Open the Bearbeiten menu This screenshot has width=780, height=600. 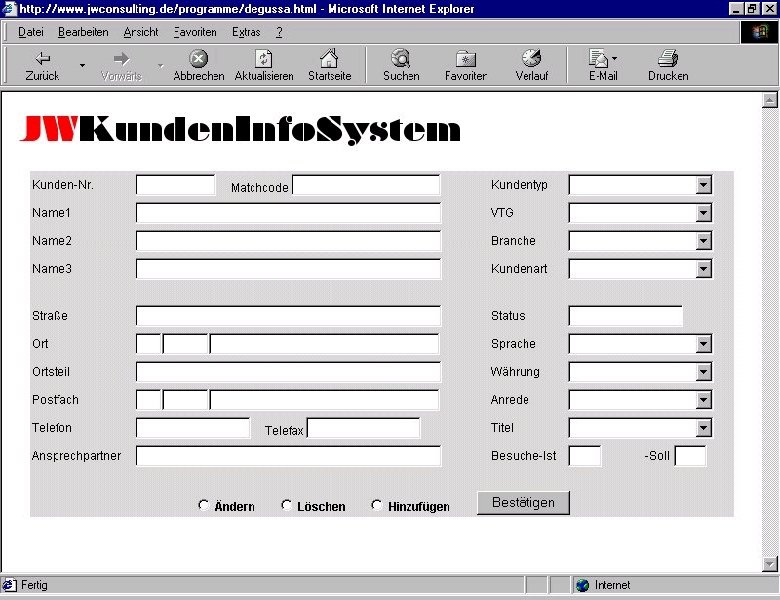click(x=83, y=32)
